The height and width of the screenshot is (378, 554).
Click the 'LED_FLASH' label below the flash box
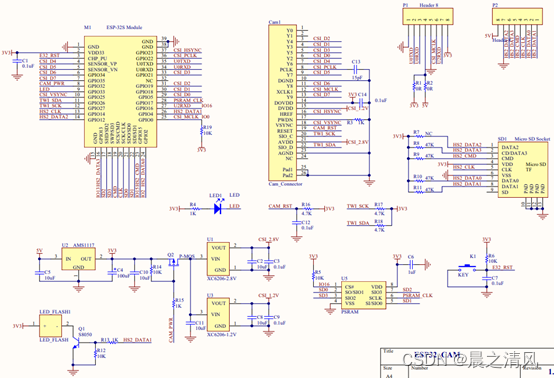pyautogui.click(x=54, y=339)
